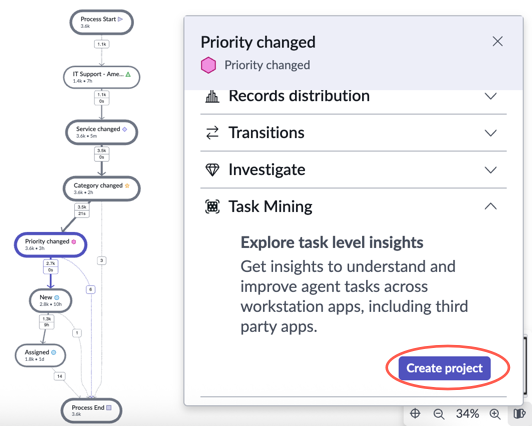Select the Category changed node
Viewport: 532px width, 426px height.
(101, 188)
